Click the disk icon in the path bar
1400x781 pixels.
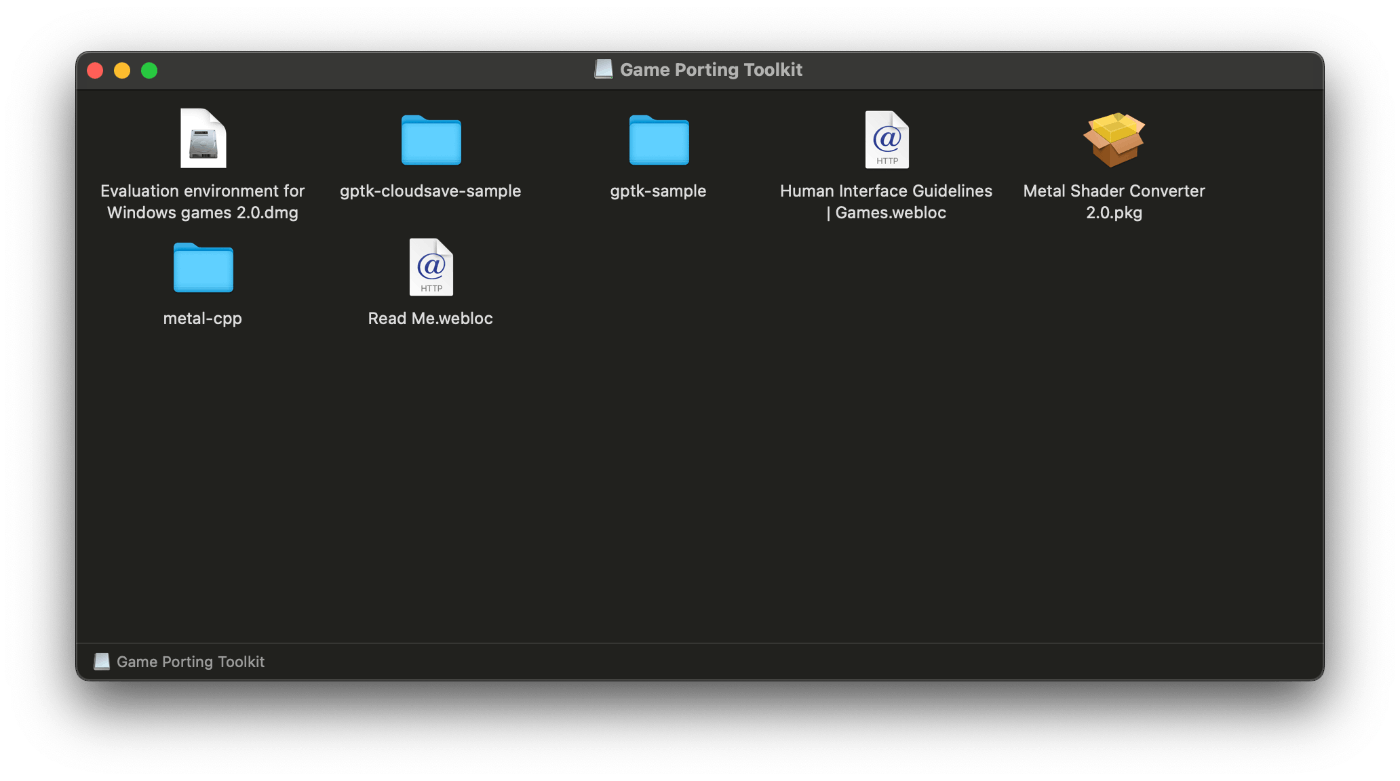click(x=101, y=661)
